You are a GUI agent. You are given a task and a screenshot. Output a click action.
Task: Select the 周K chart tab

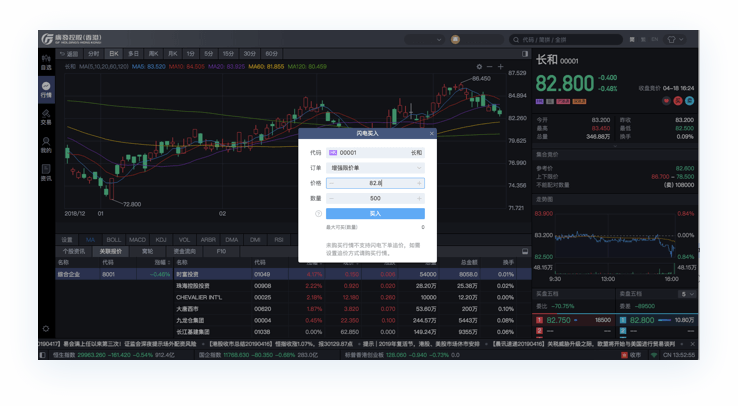[x=153, y=54]
